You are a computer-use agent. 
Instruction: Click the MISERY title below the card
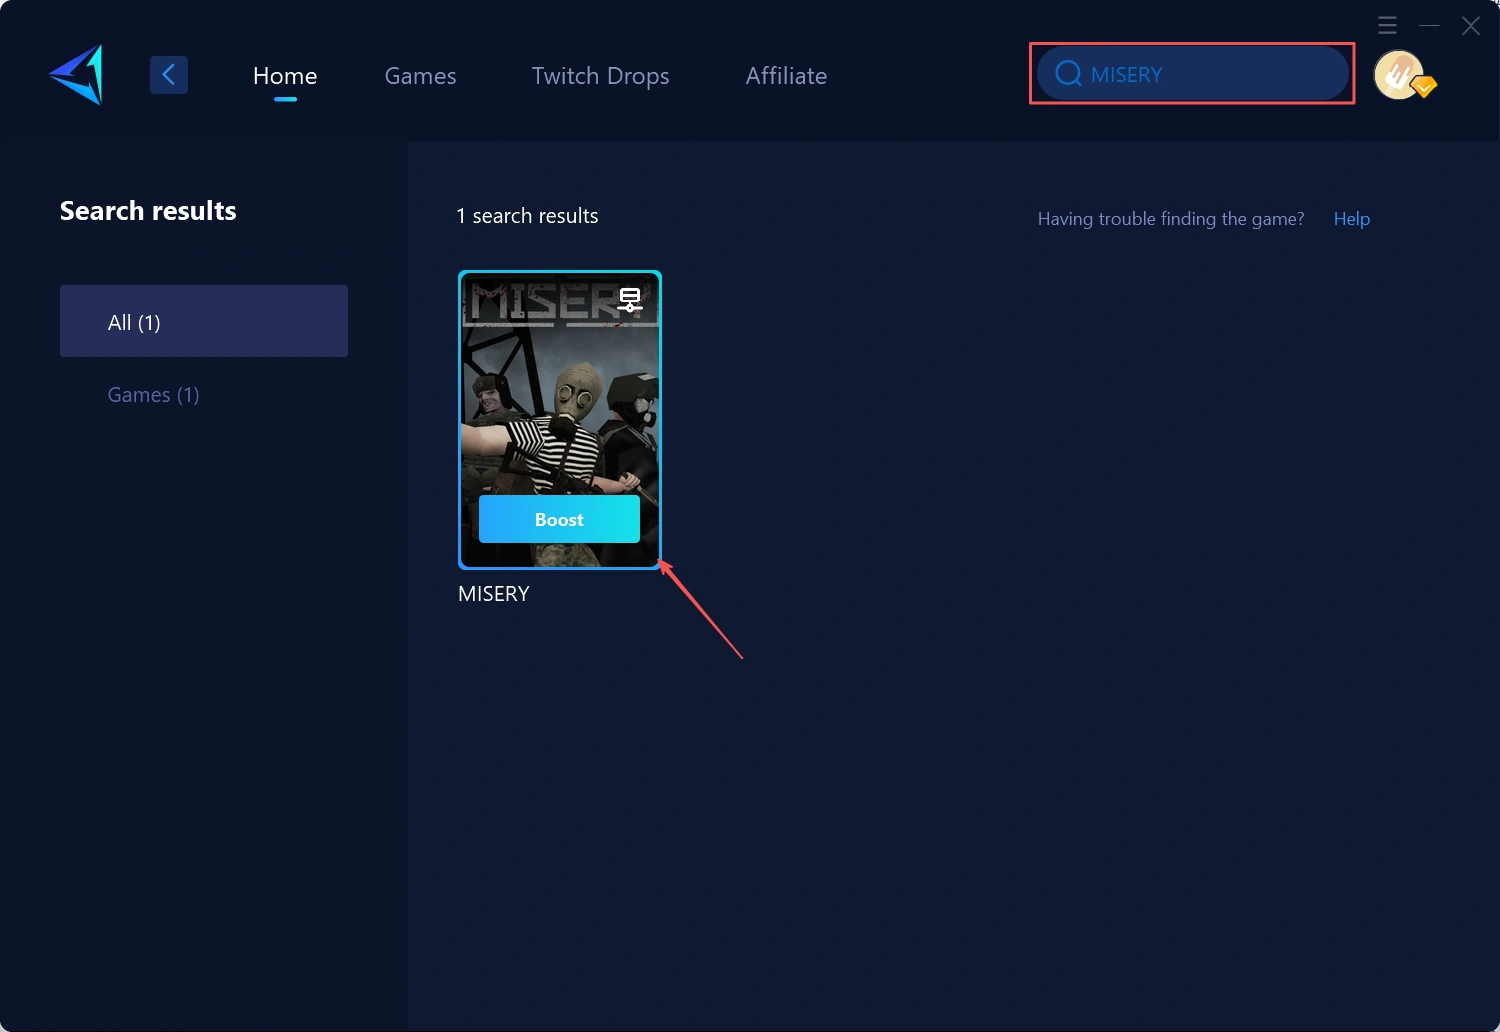494,594
